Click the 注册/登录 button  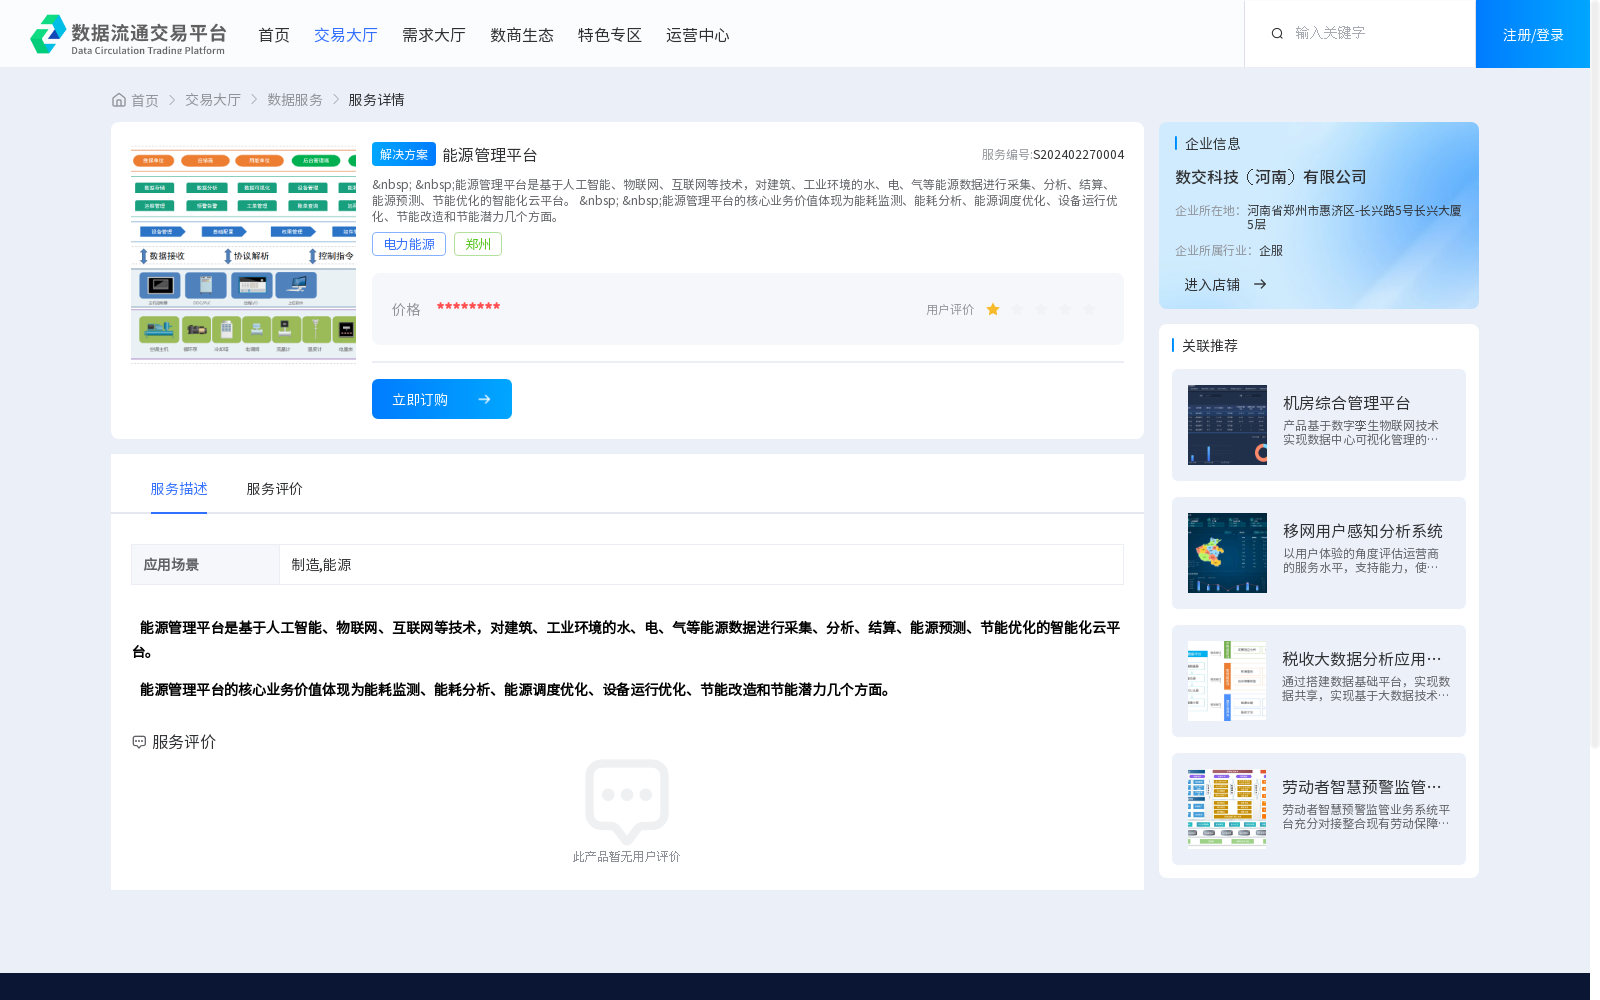click(1533, 34)
